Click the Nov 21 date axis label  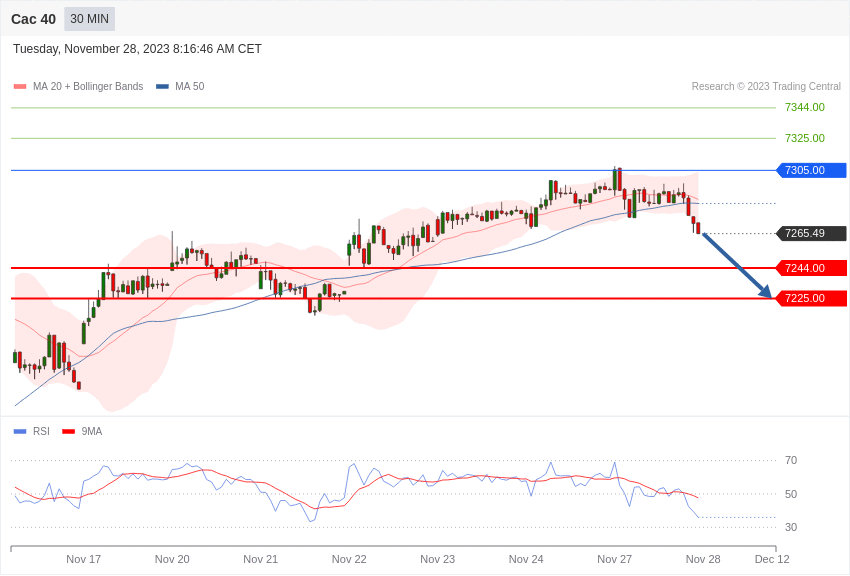pyautogui.click(x=260, y=559)
